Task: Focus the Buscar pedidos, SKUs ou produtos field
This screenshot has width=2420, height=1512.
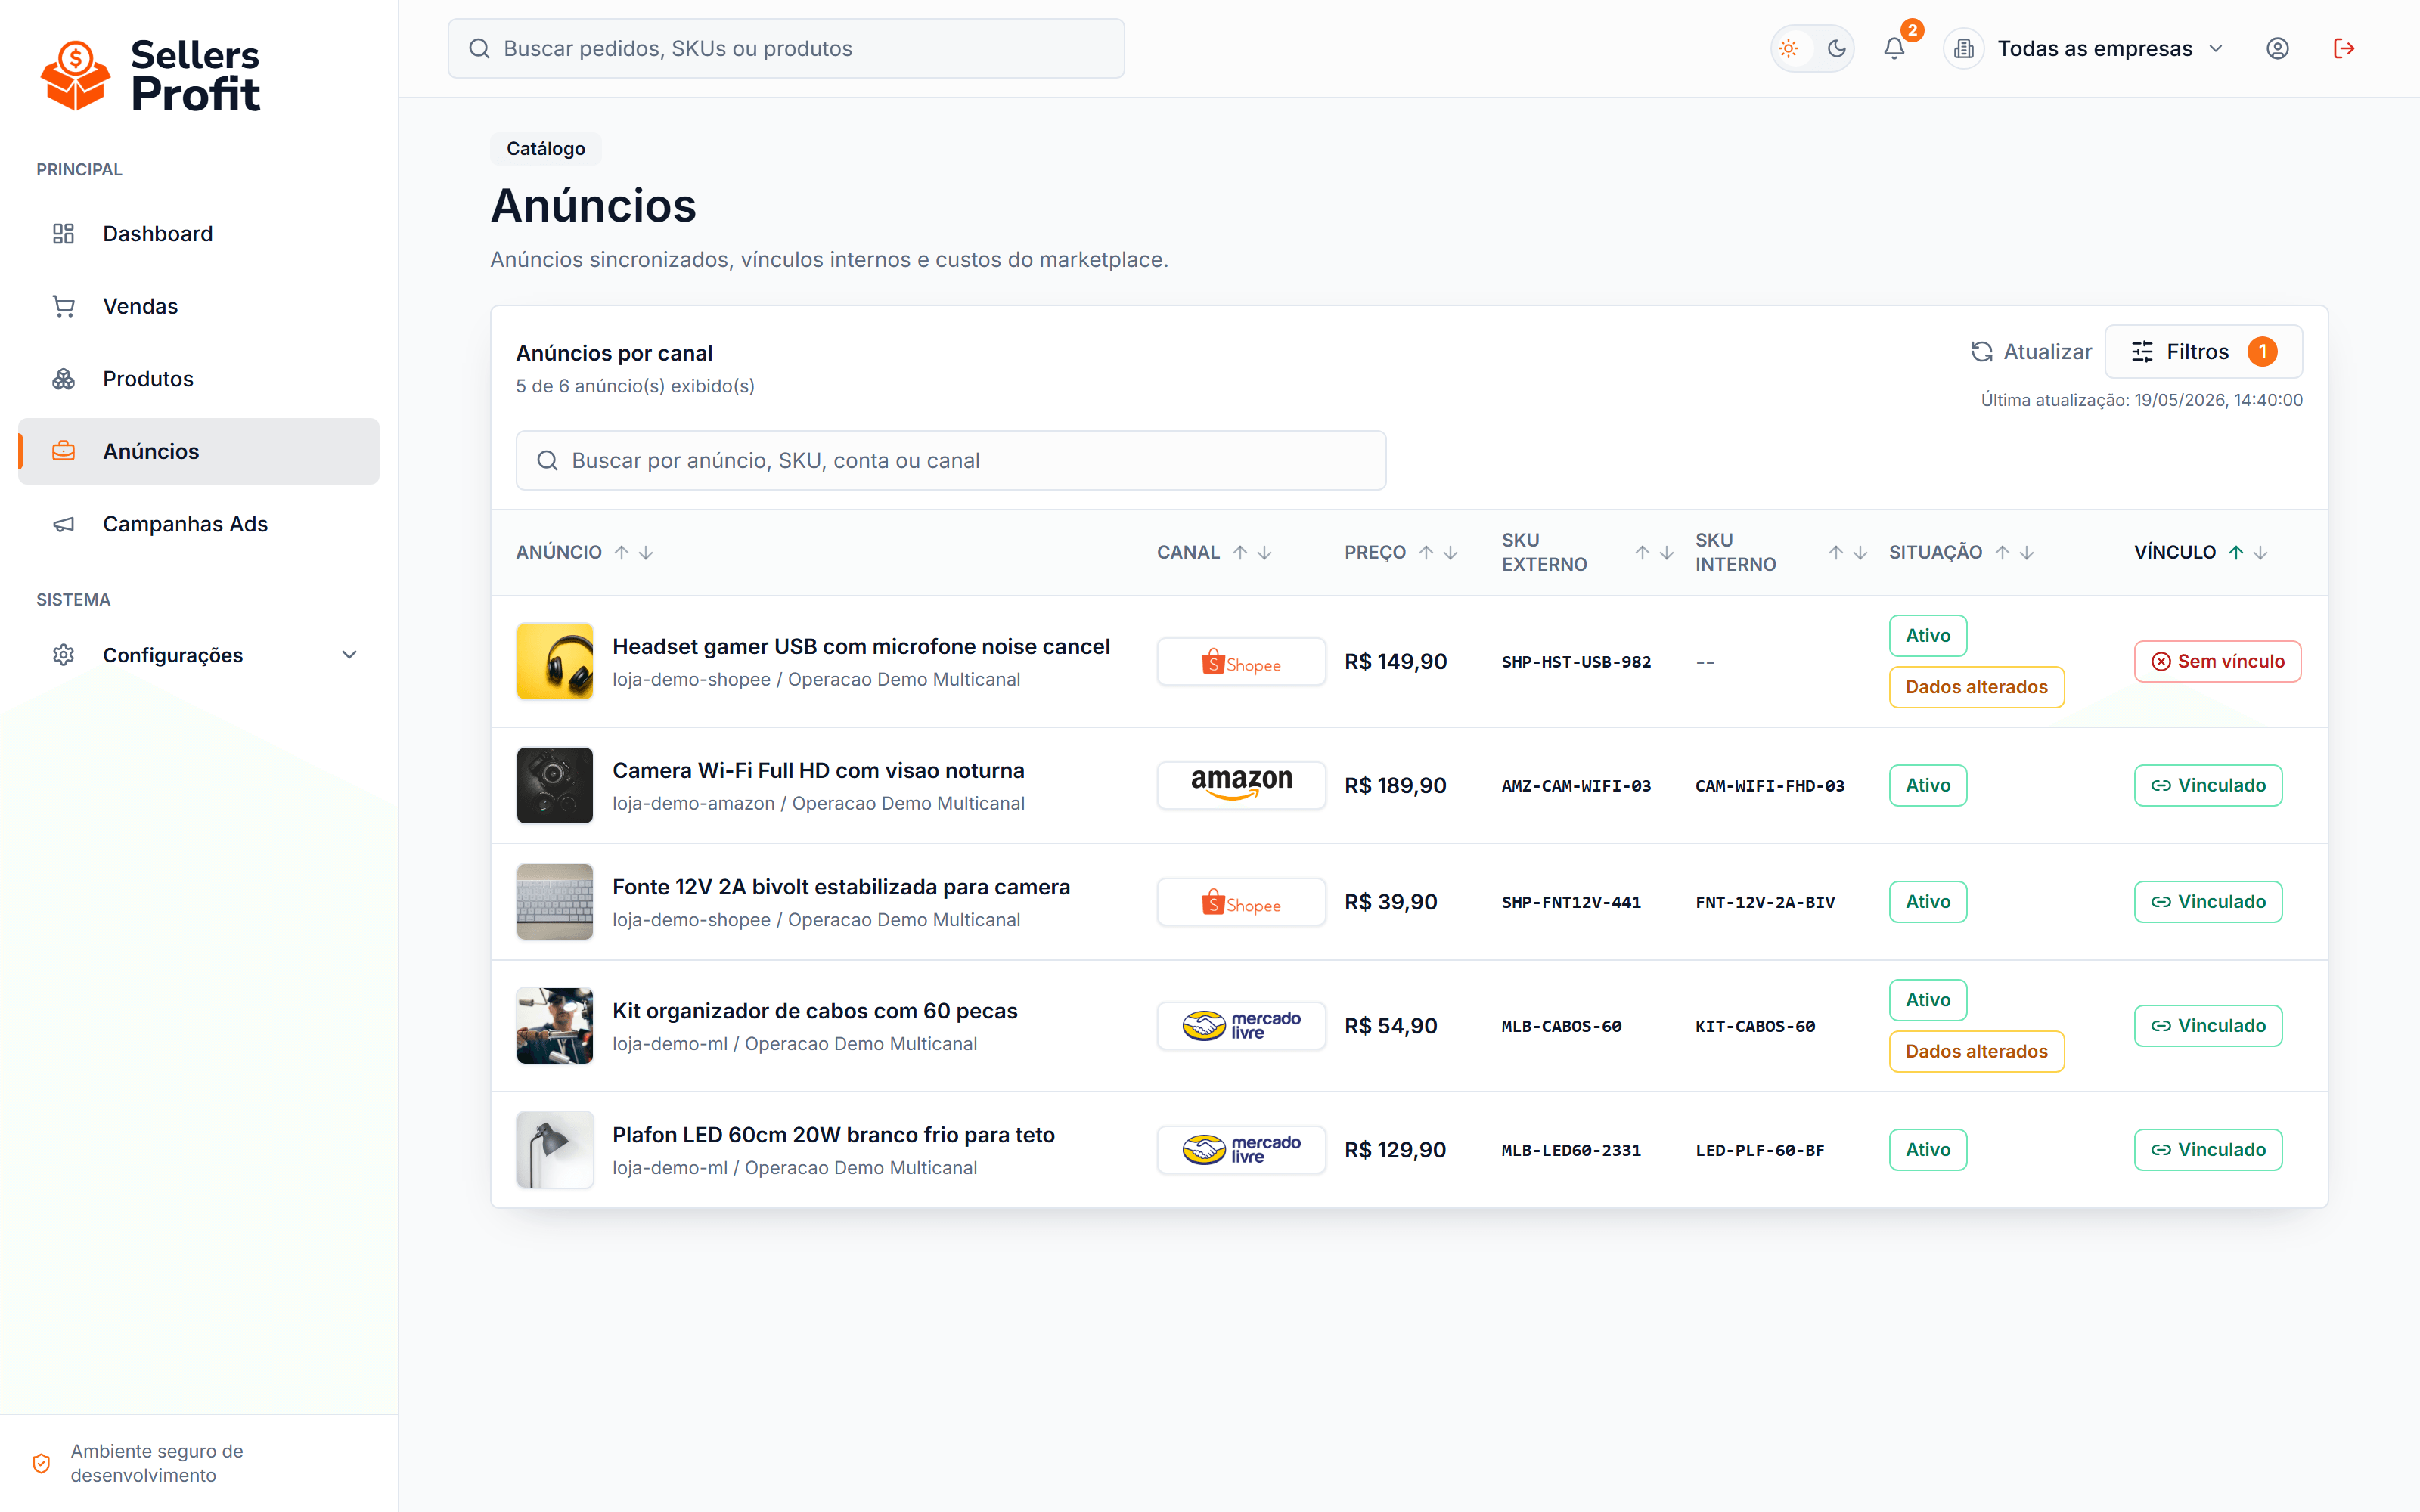Action: click(x=786, y=48)
